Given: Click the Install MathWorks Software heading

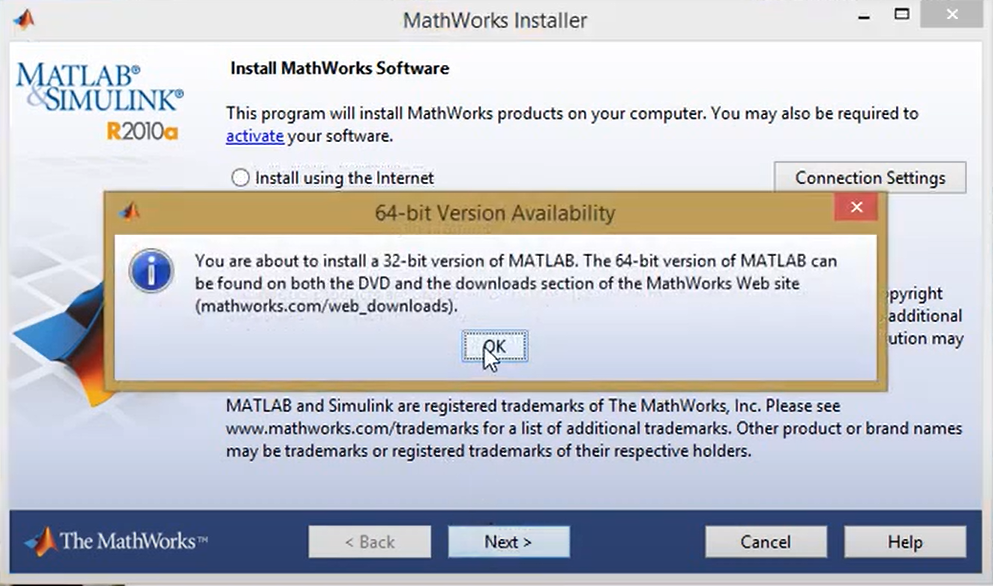Looking at the screenshot, I should pyautogui.click(x=339, y=69).
